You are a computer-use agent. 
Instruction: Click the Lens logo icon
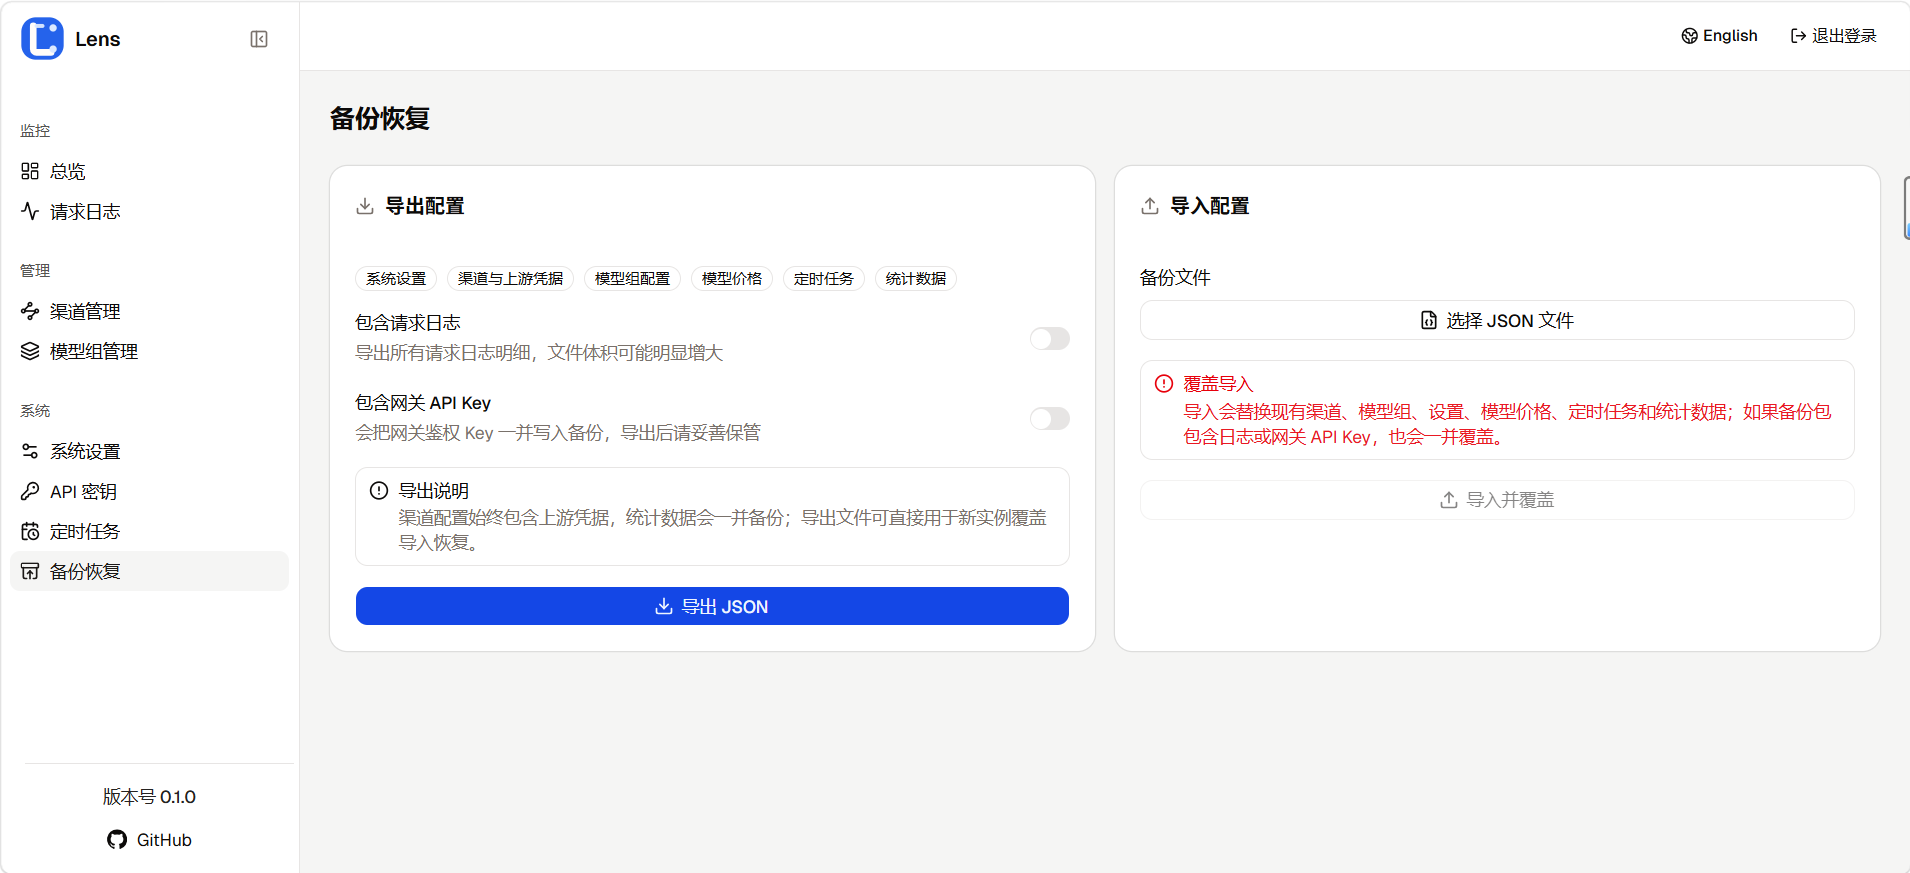pyautogui.click(x=42, y=39)
